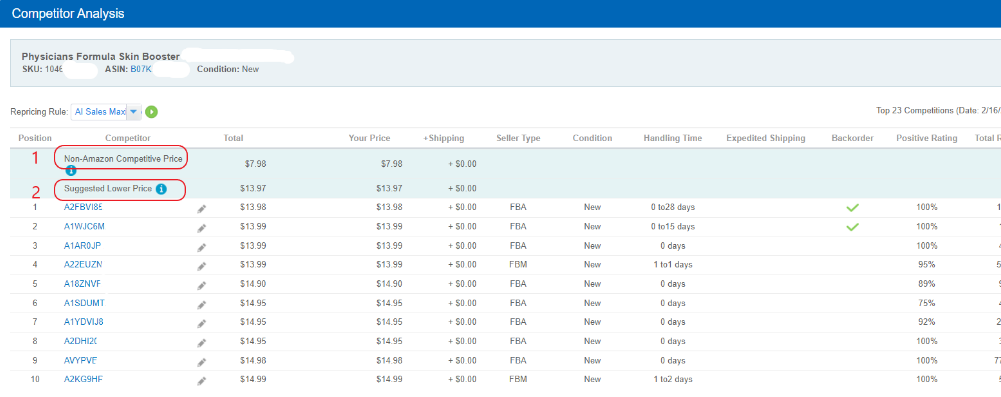Click the Your Price column header
The image size is (1001, 397).
tap(369, 138)
